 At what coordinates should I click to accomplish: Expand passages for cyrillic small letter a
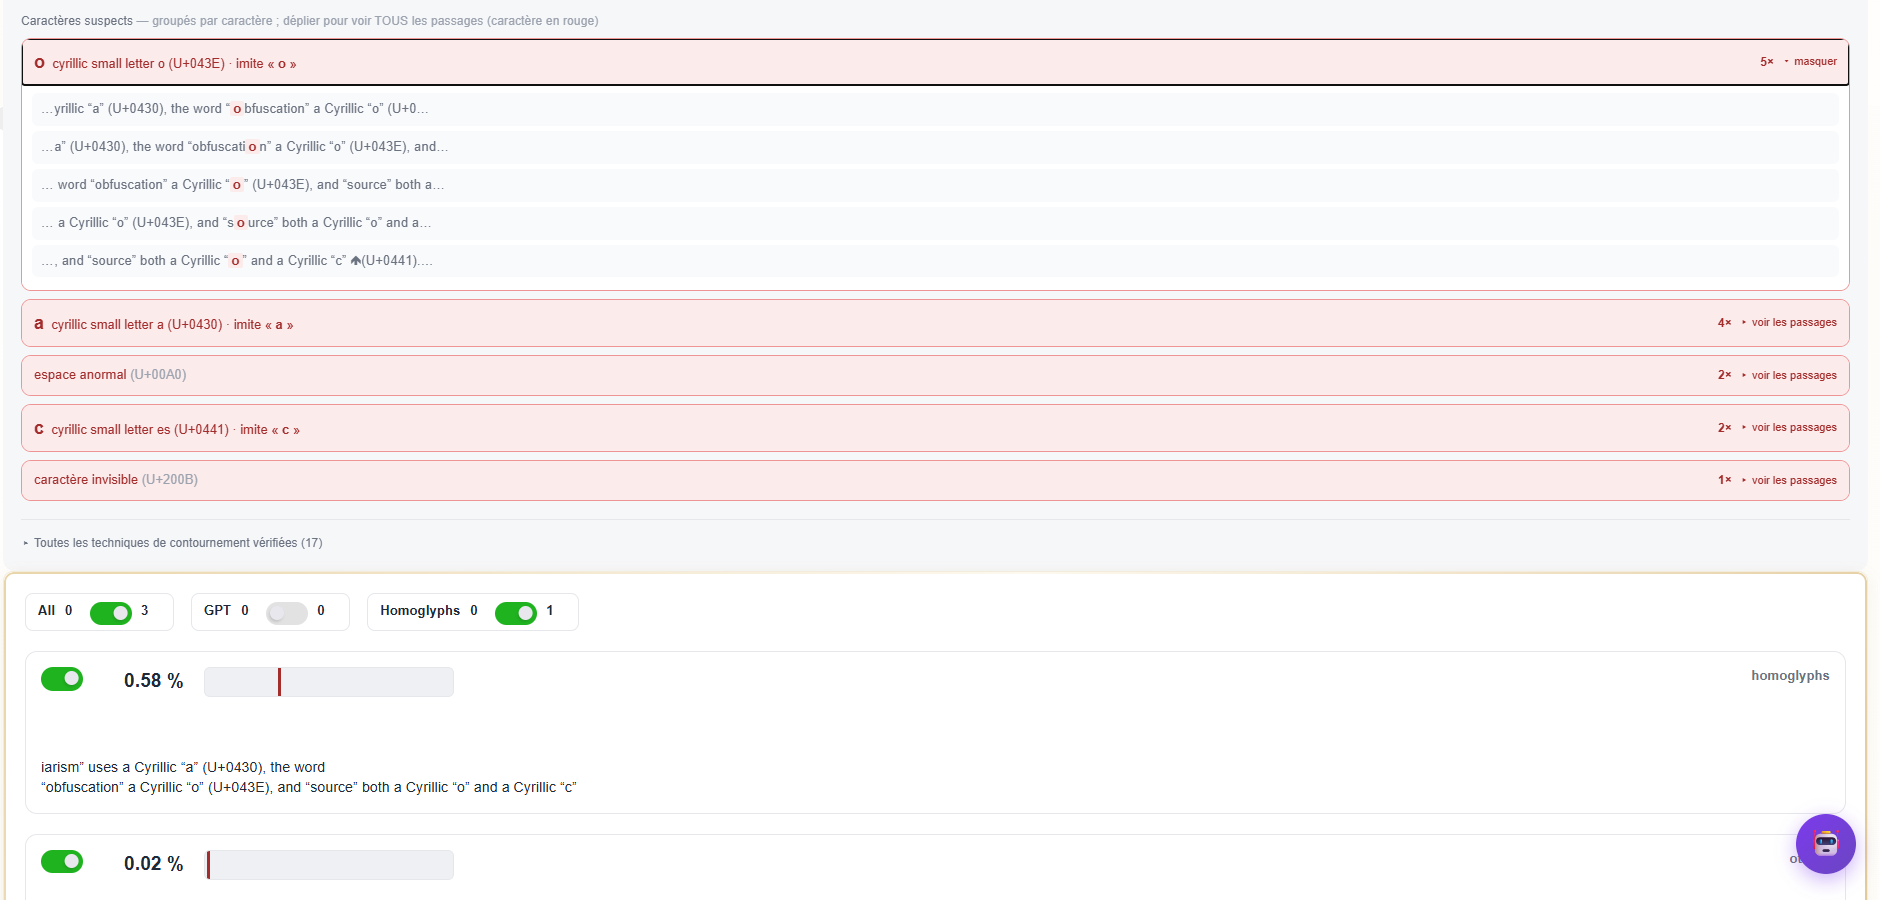1789,323
